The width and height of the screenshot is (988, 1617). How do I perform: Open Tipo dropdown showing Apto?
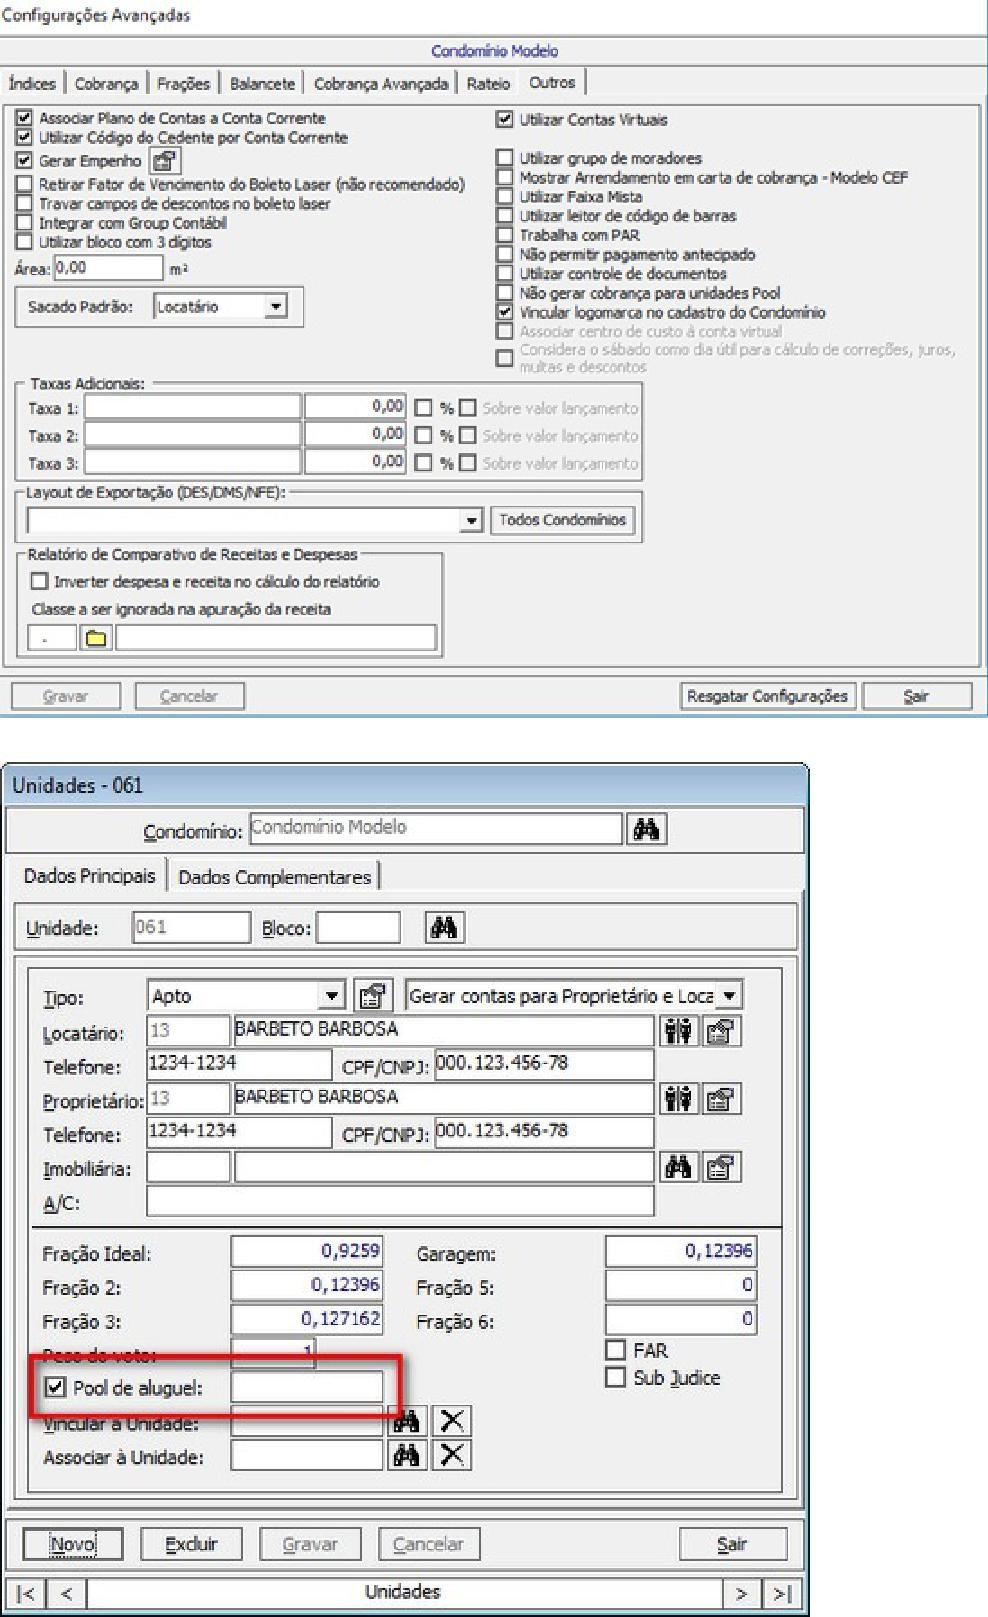pyautogui.click(x=333, y=996)
